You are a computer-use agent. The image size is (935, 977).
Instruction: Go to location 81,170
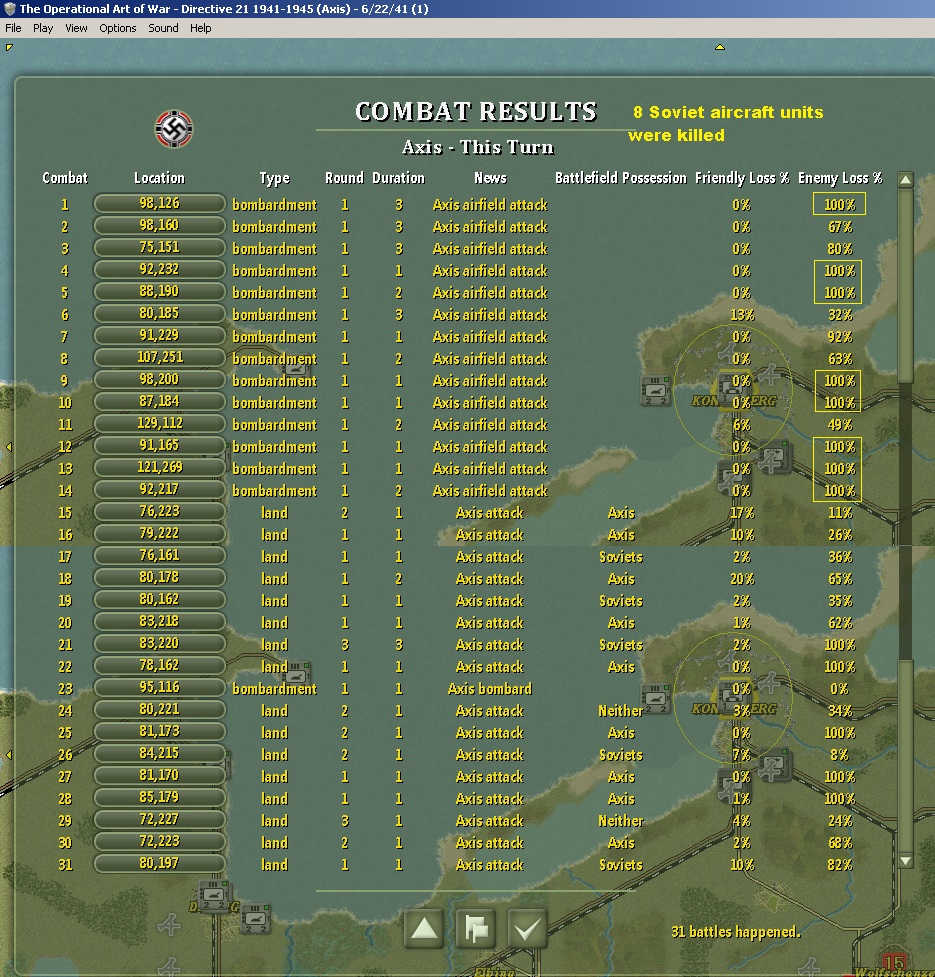tap(159, 776)
